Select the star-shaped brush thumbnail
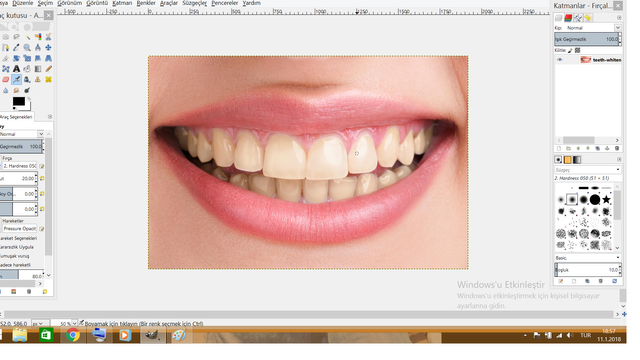This screenshot has width=640, height=360. 606,200
